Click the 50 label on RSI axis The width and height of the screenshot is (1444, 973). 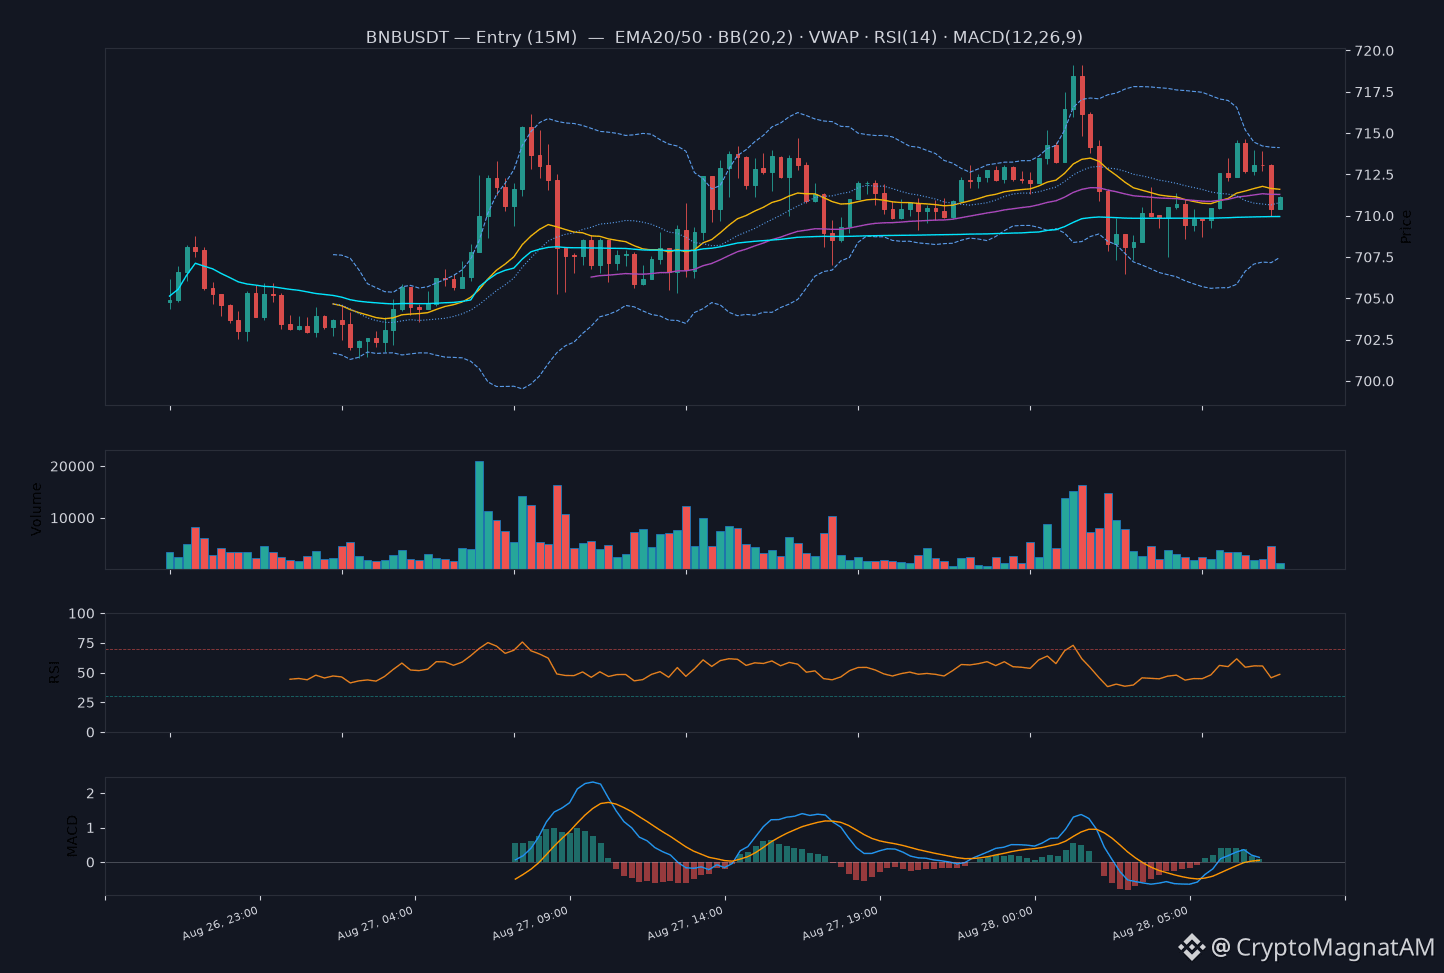tap(86, 673)
